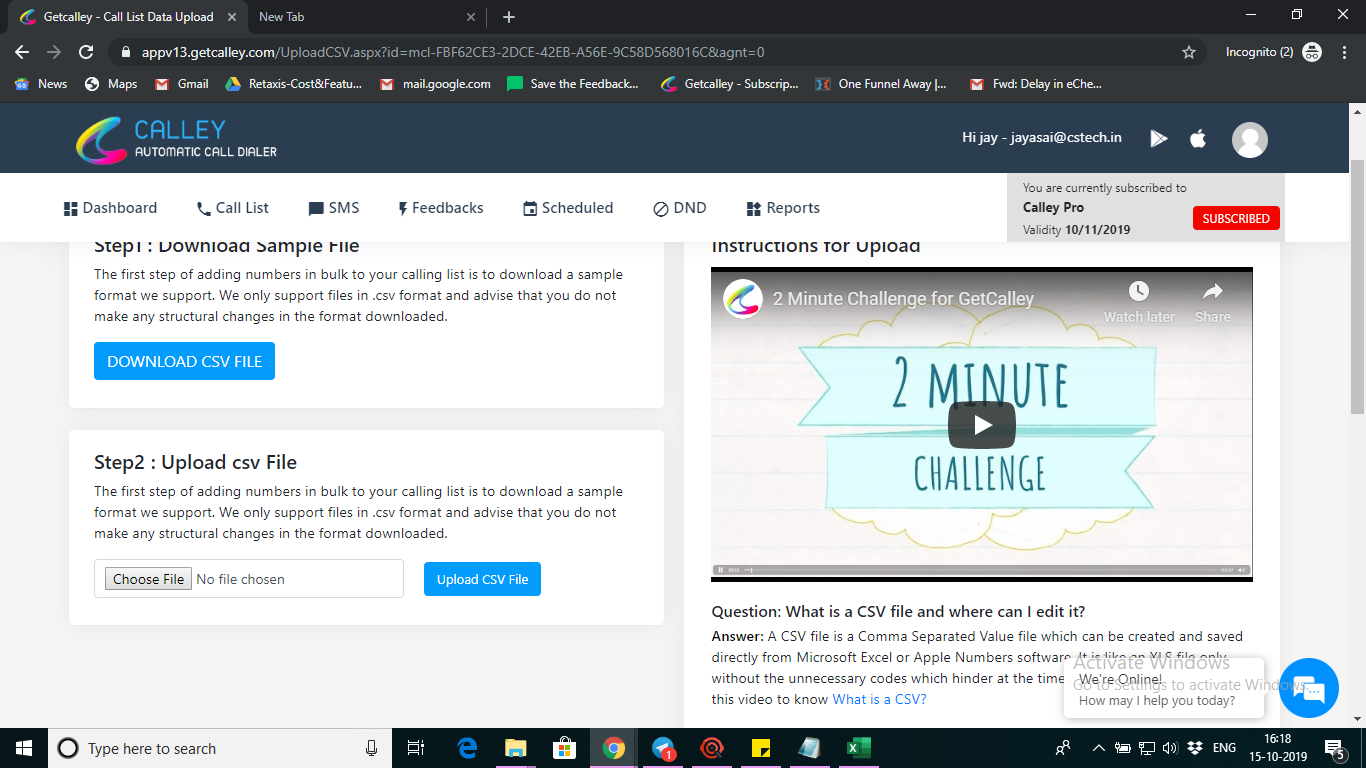
Task: Click the Chrome taskbar icon
Action: 614,748
